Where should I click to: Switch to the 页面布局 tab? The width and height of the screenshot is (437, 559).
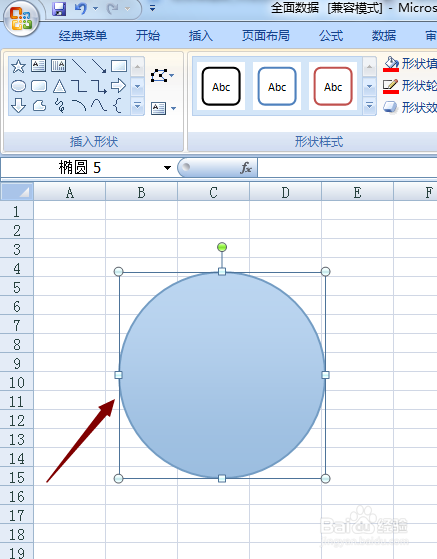pos(266,36)
